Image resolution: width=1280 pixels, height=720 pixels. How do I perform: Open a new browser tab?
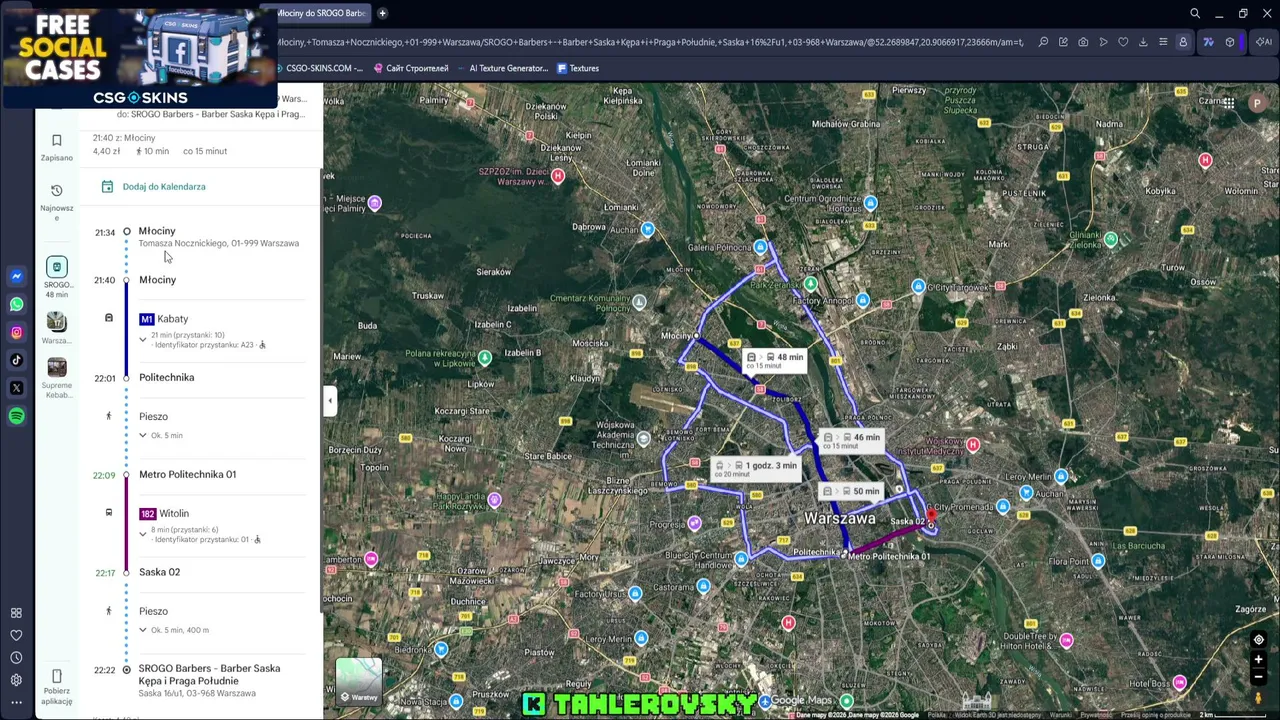(382, 13)
